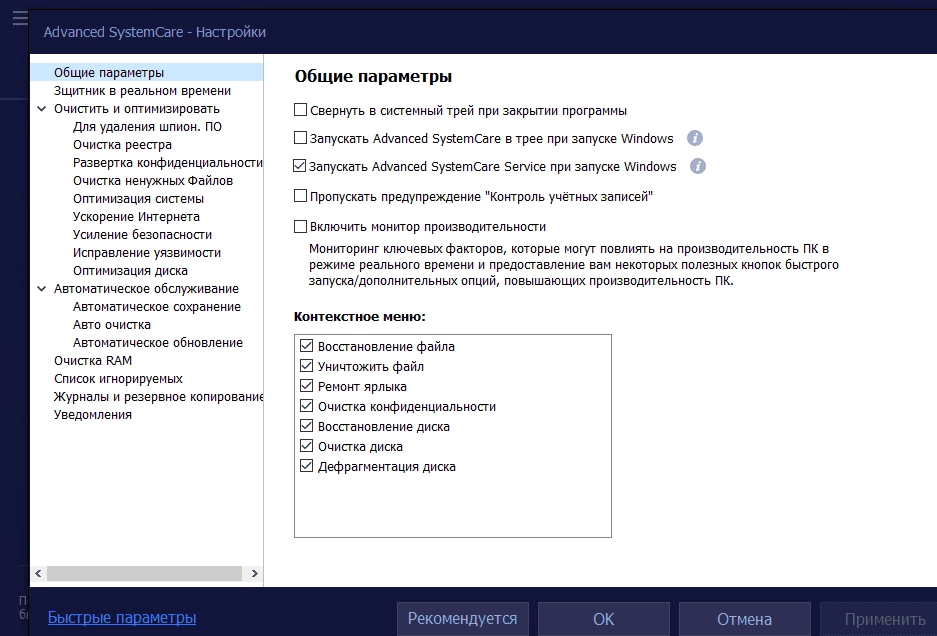Viewport: 937px width, 636px height.
Task: Select 'Журналы и резервное копирование' entry
Action: click(158, 396)
